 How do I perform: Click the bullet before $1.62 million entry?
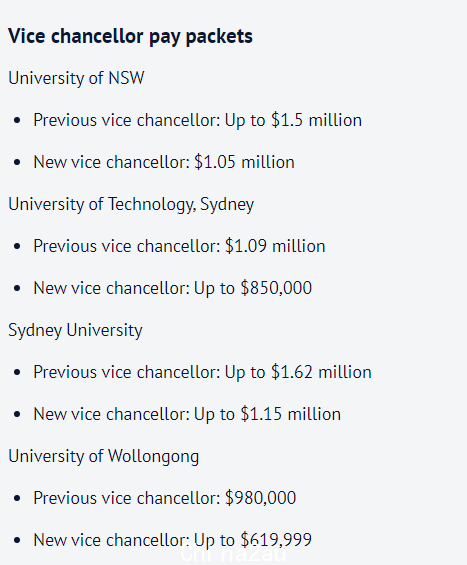(x=17, y=373)
